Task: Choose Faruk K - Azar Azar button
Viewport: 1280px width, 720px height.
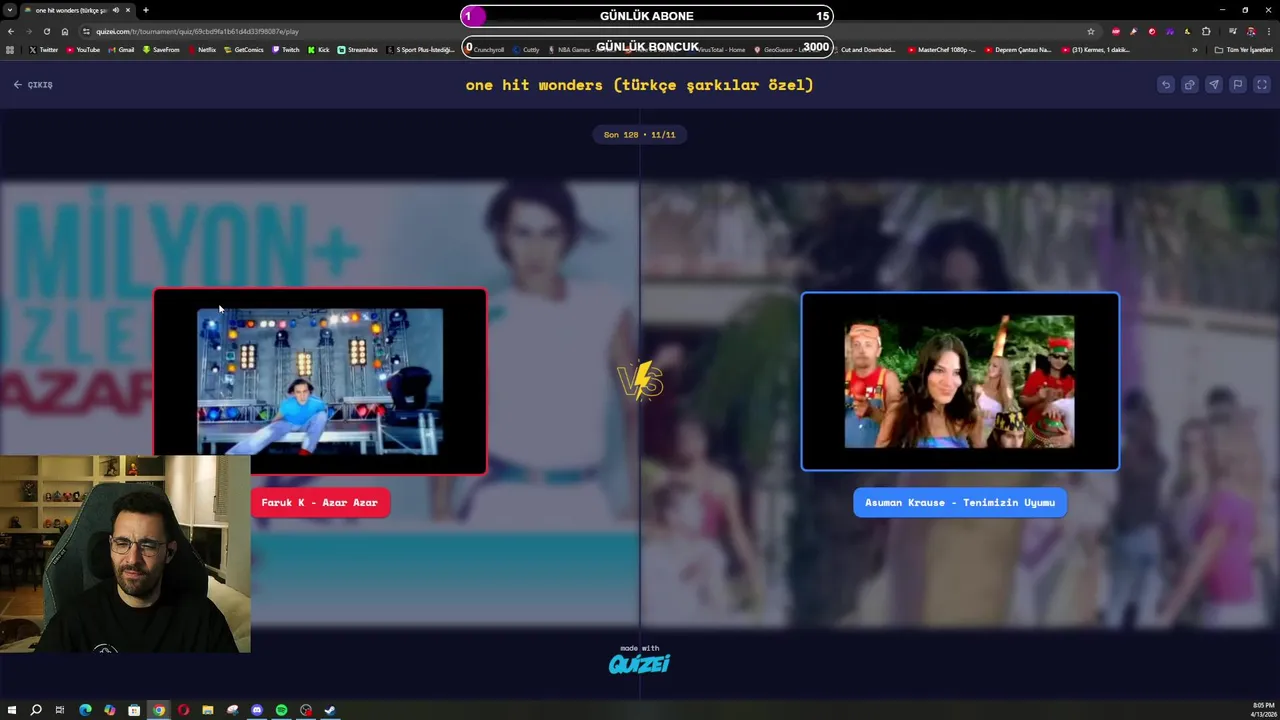Action: coord(319,502)
